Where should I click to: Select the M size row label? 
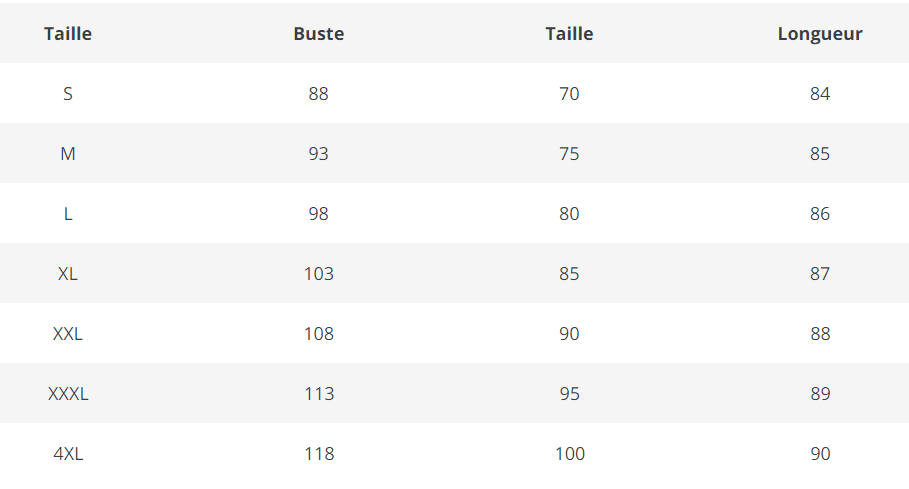[68, 154]
